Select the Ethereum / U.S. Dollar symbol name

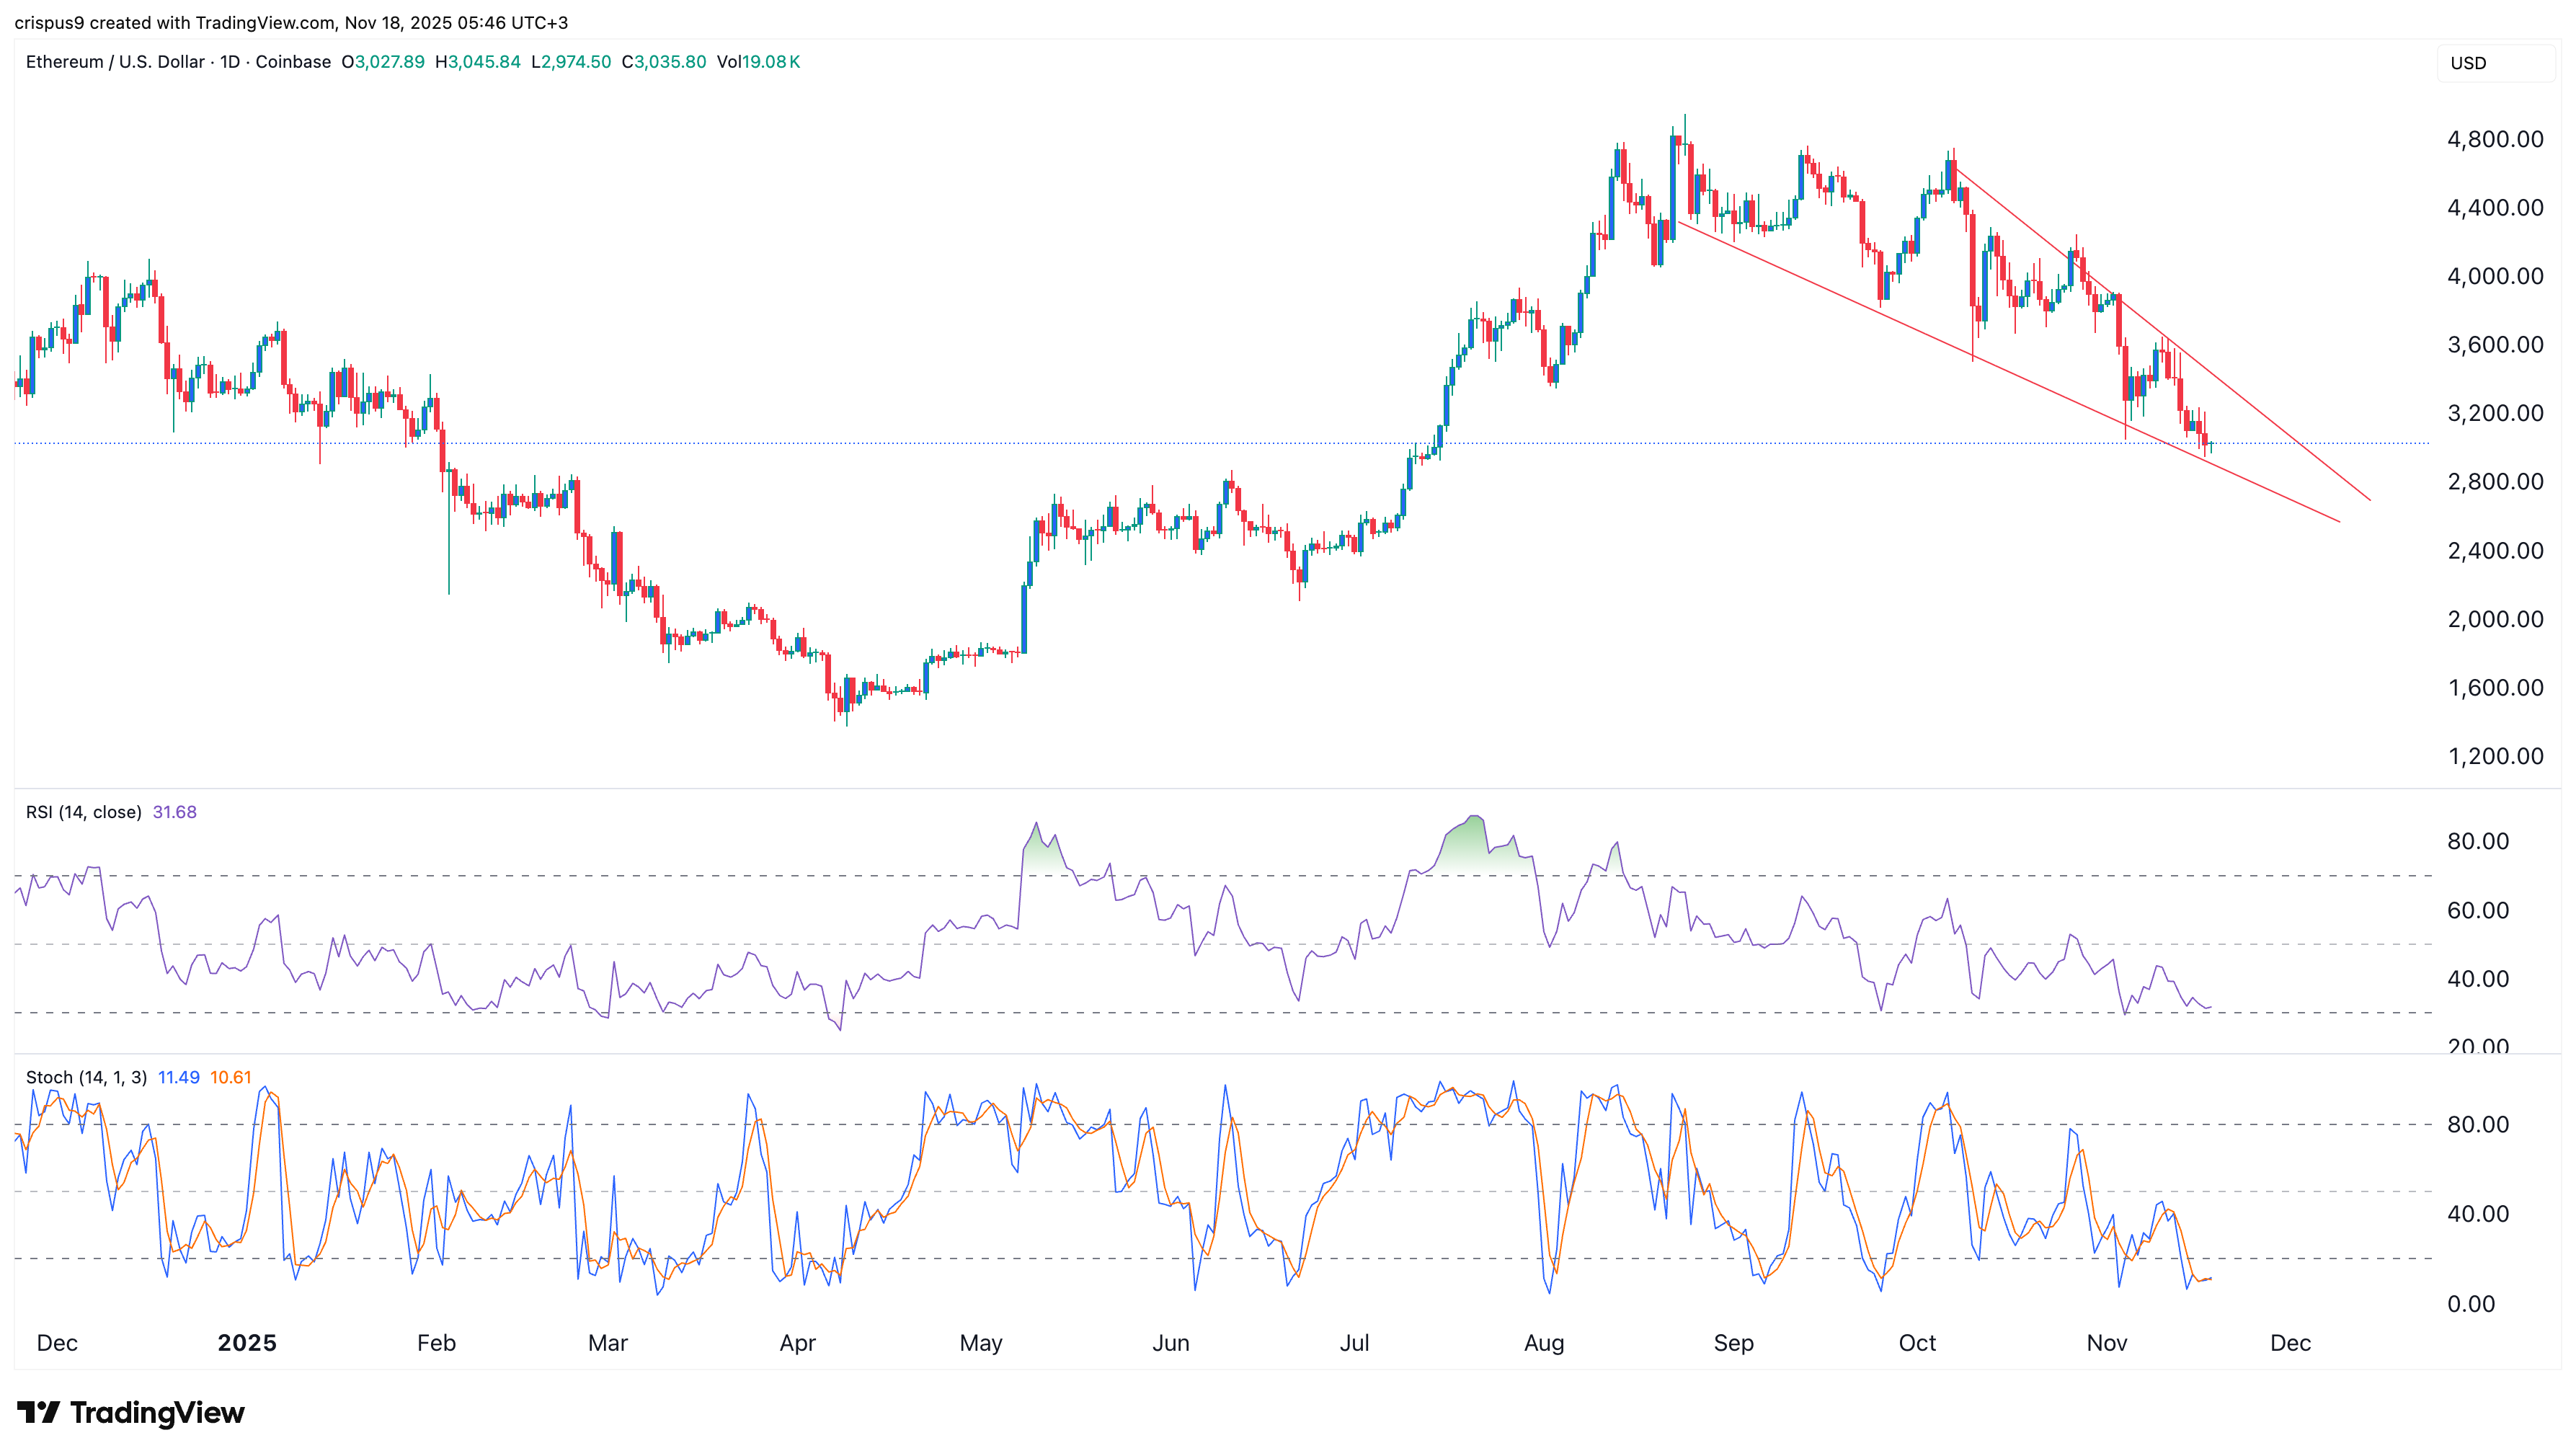click(115, 62)
